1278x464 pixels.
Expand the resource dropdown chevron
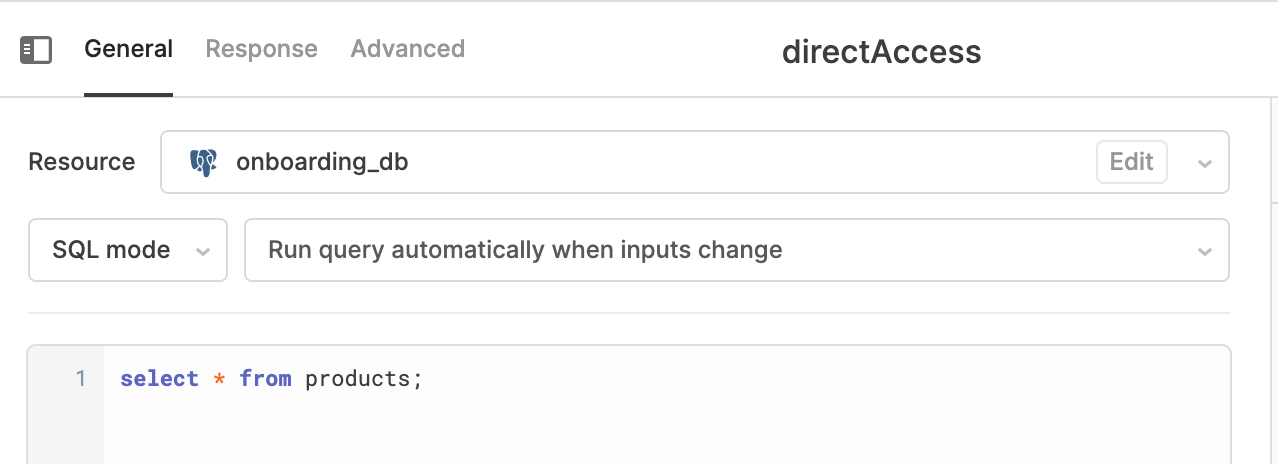(x=1205, y=164)
